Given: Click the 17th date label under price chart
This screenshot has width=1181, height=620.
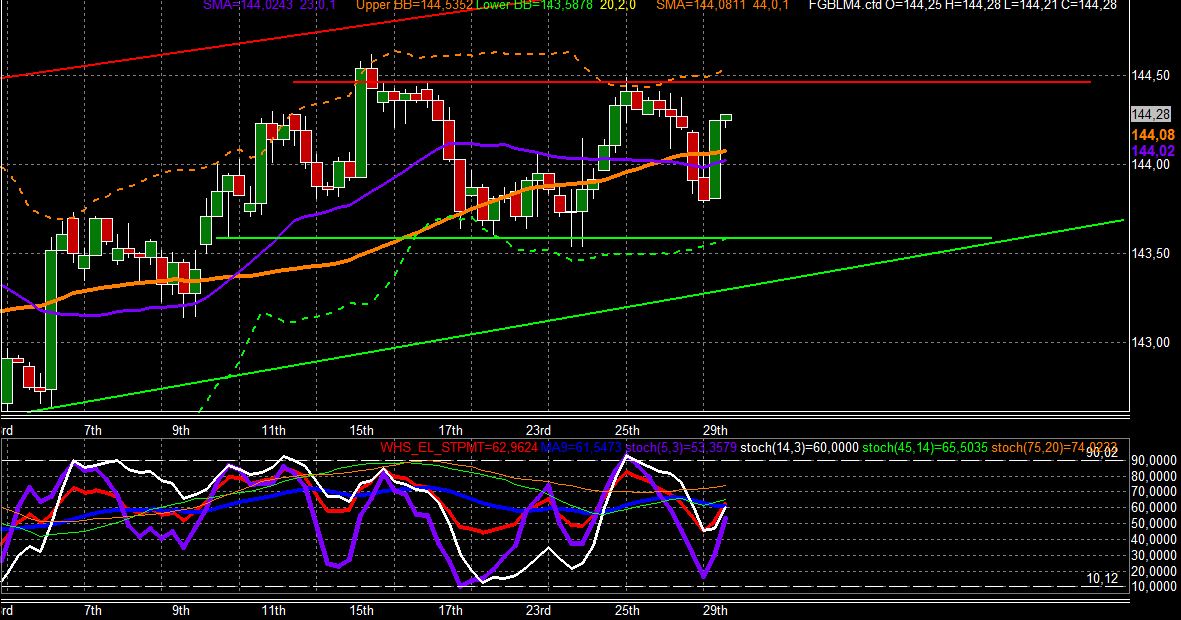Looking at the screenshot, I should click(450, 430).
